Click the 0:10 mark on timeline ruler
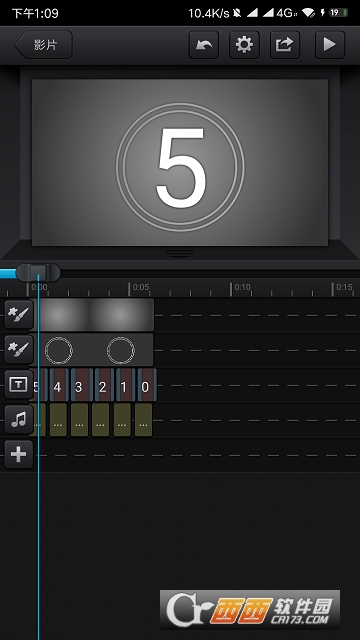Image resolution: width=360 pixels, height=640 pixels. (242, 287)
